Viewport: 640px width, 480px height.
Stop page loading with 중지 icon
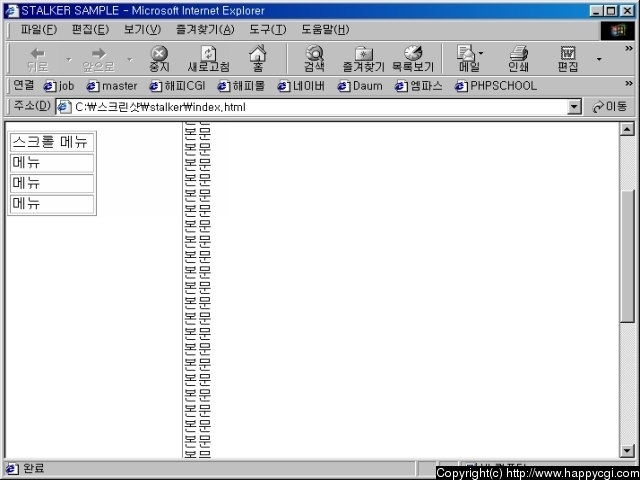pos(159,59)
